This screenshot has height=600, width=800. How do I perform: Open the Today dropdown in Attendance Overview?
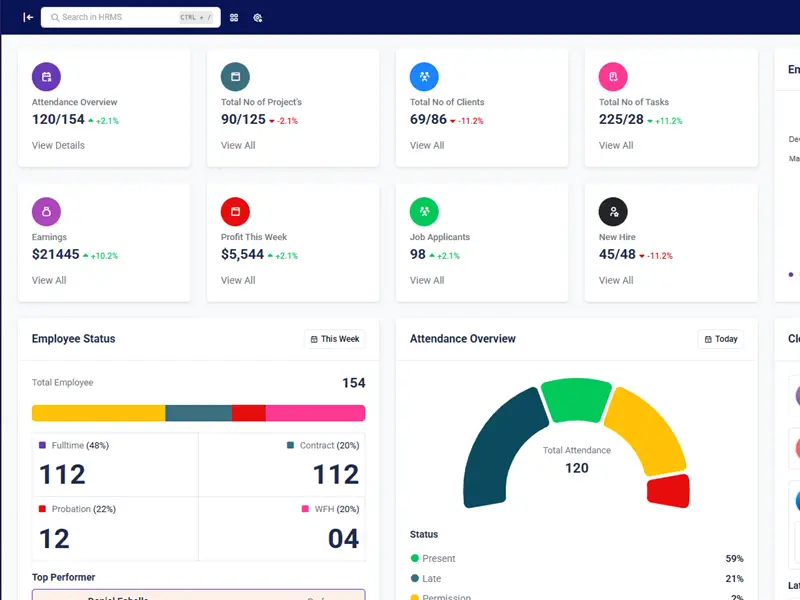[720, 339]
